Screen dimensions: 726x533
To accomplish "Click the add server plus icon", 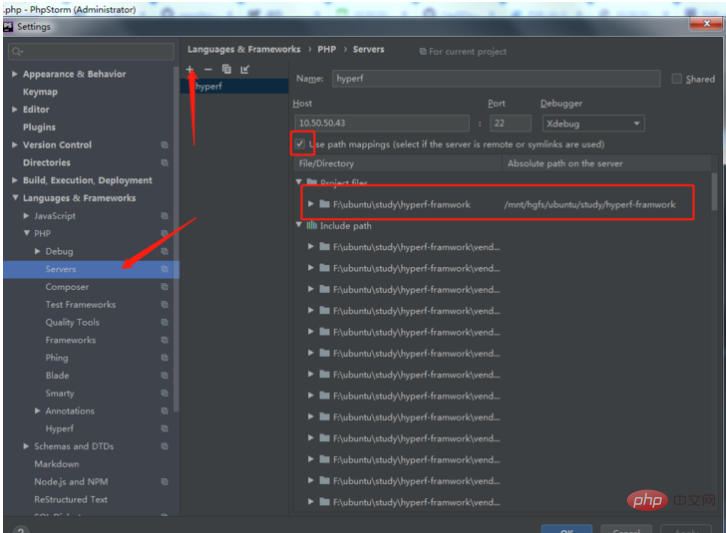I will (190, 69).
